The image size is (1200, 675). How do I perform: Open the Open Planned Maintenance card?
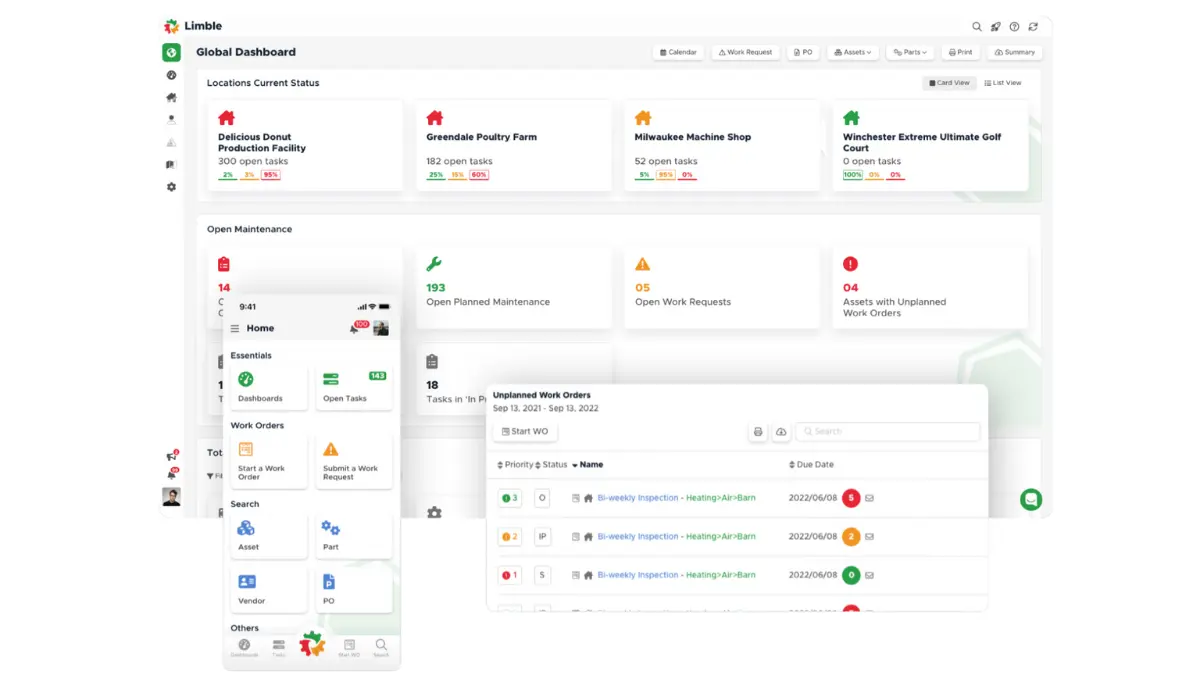tap(513, 288)
